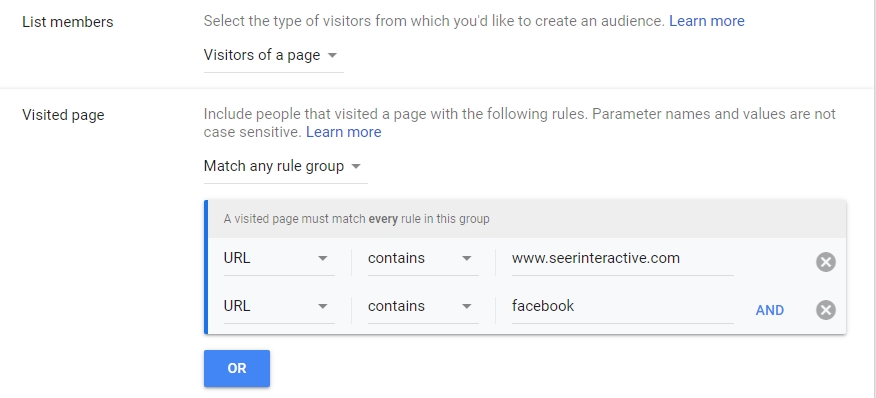The height and width of the screenshot is (398, 876).
Task: Click the www.seerinteractive.com value field
Action: (x=622, y=259)
